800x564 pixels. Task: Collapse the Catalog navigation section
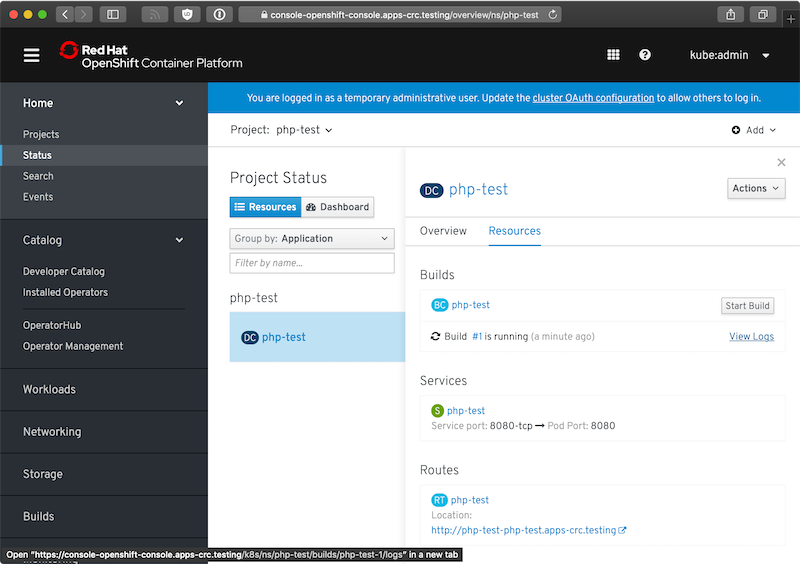[x=104, y=240]
